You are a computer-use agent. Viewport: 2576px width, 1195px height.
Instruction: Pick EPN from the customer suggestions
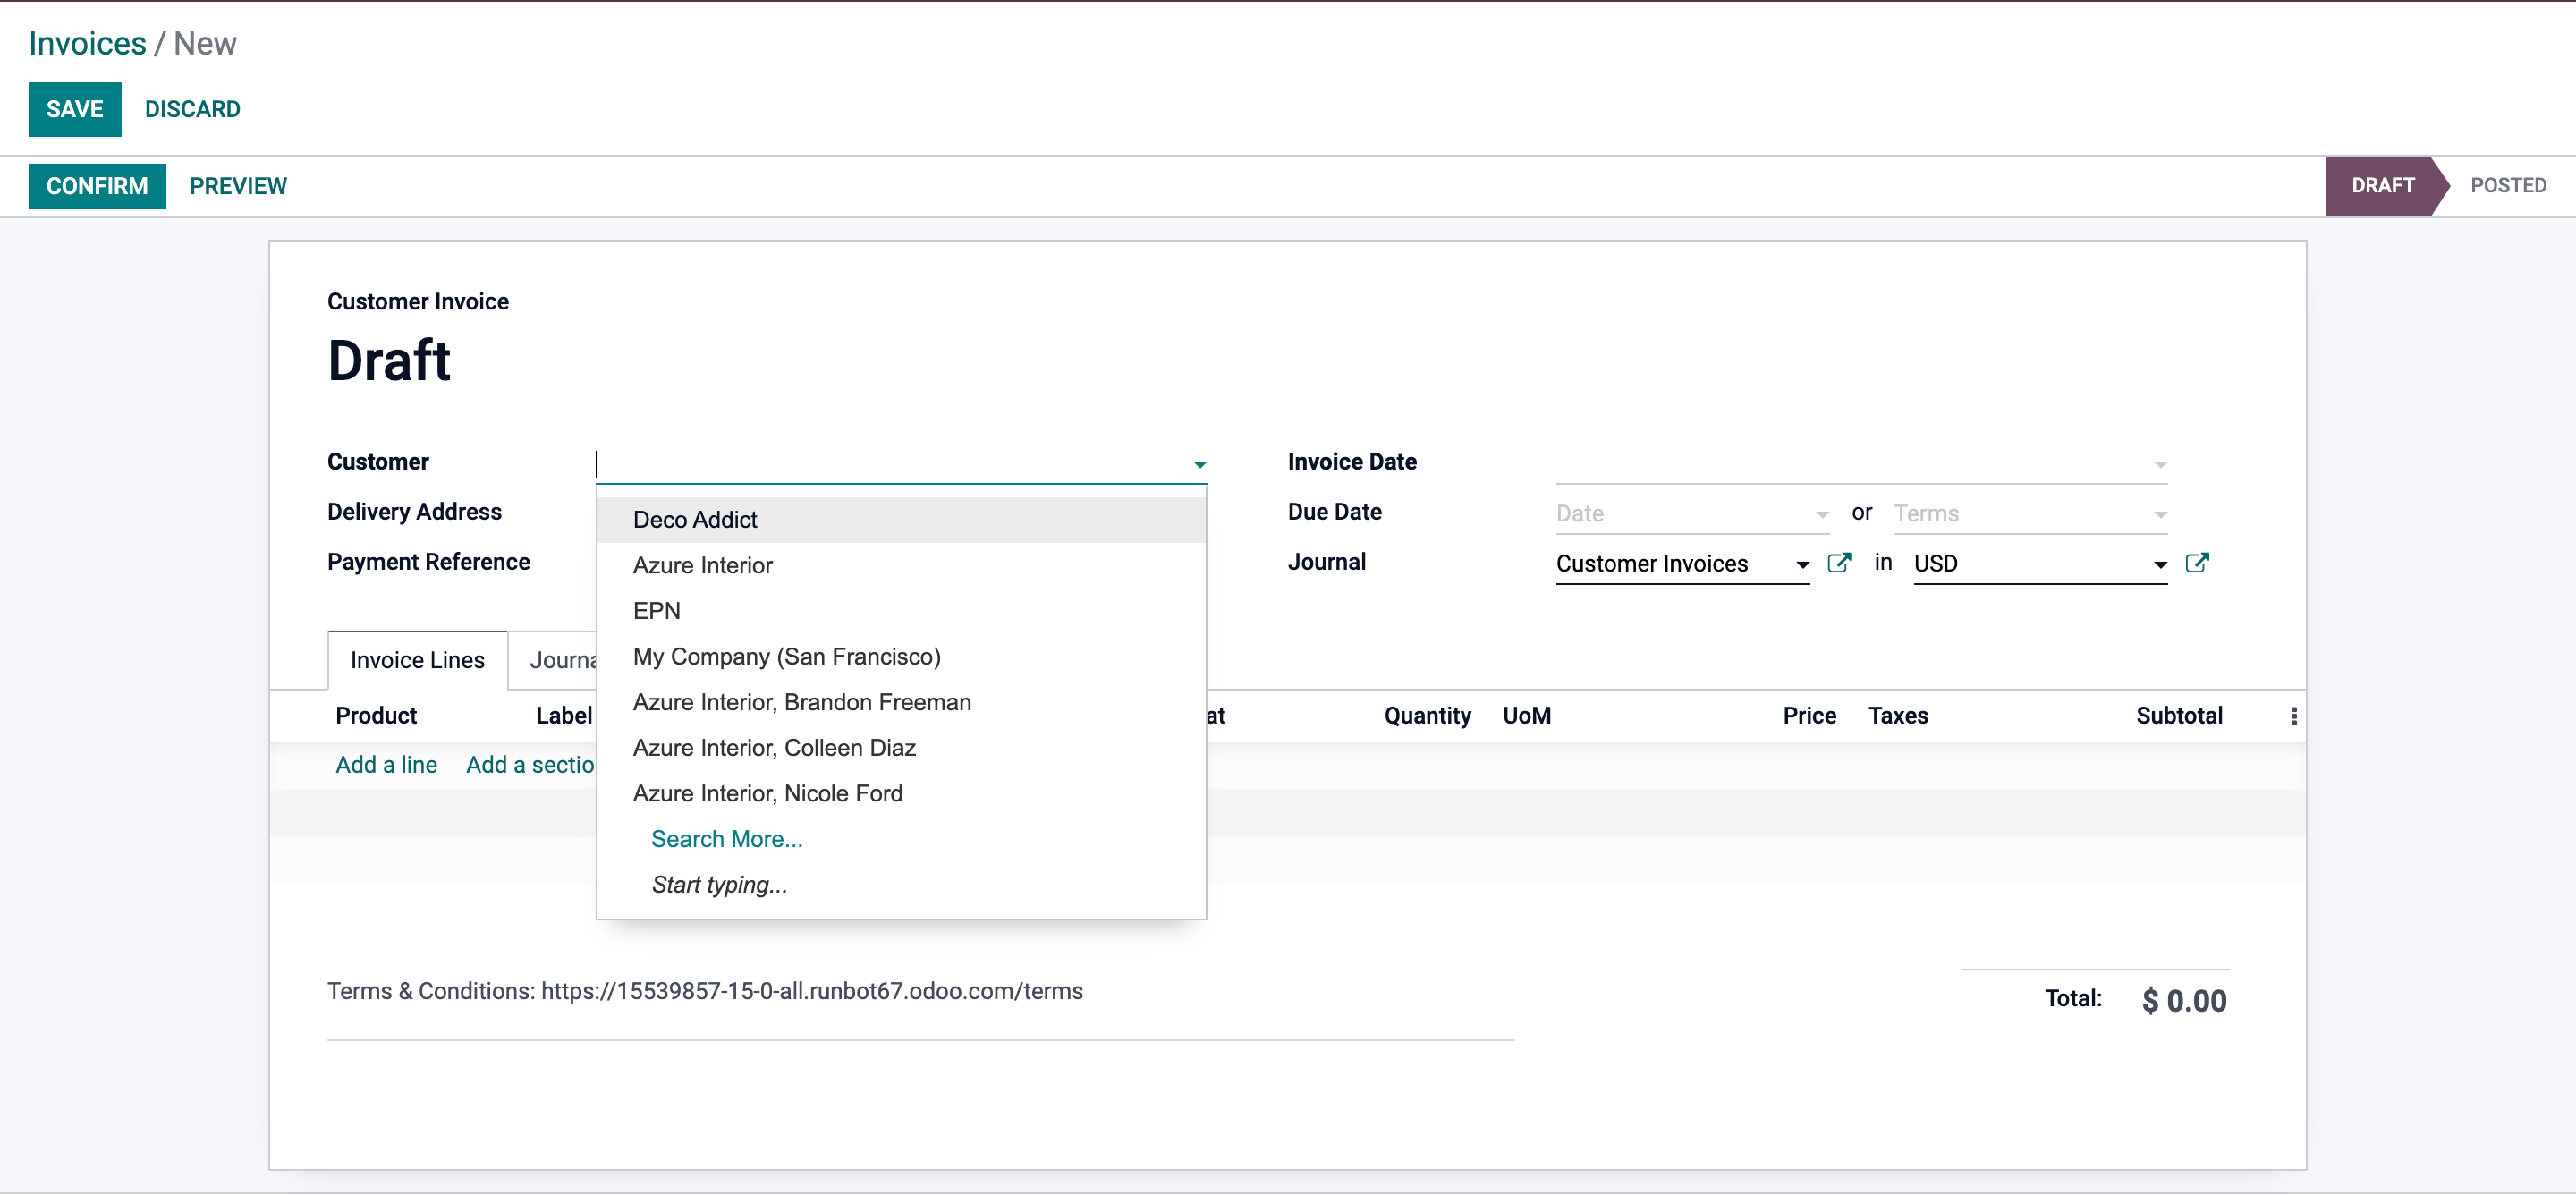click(656, 611)
